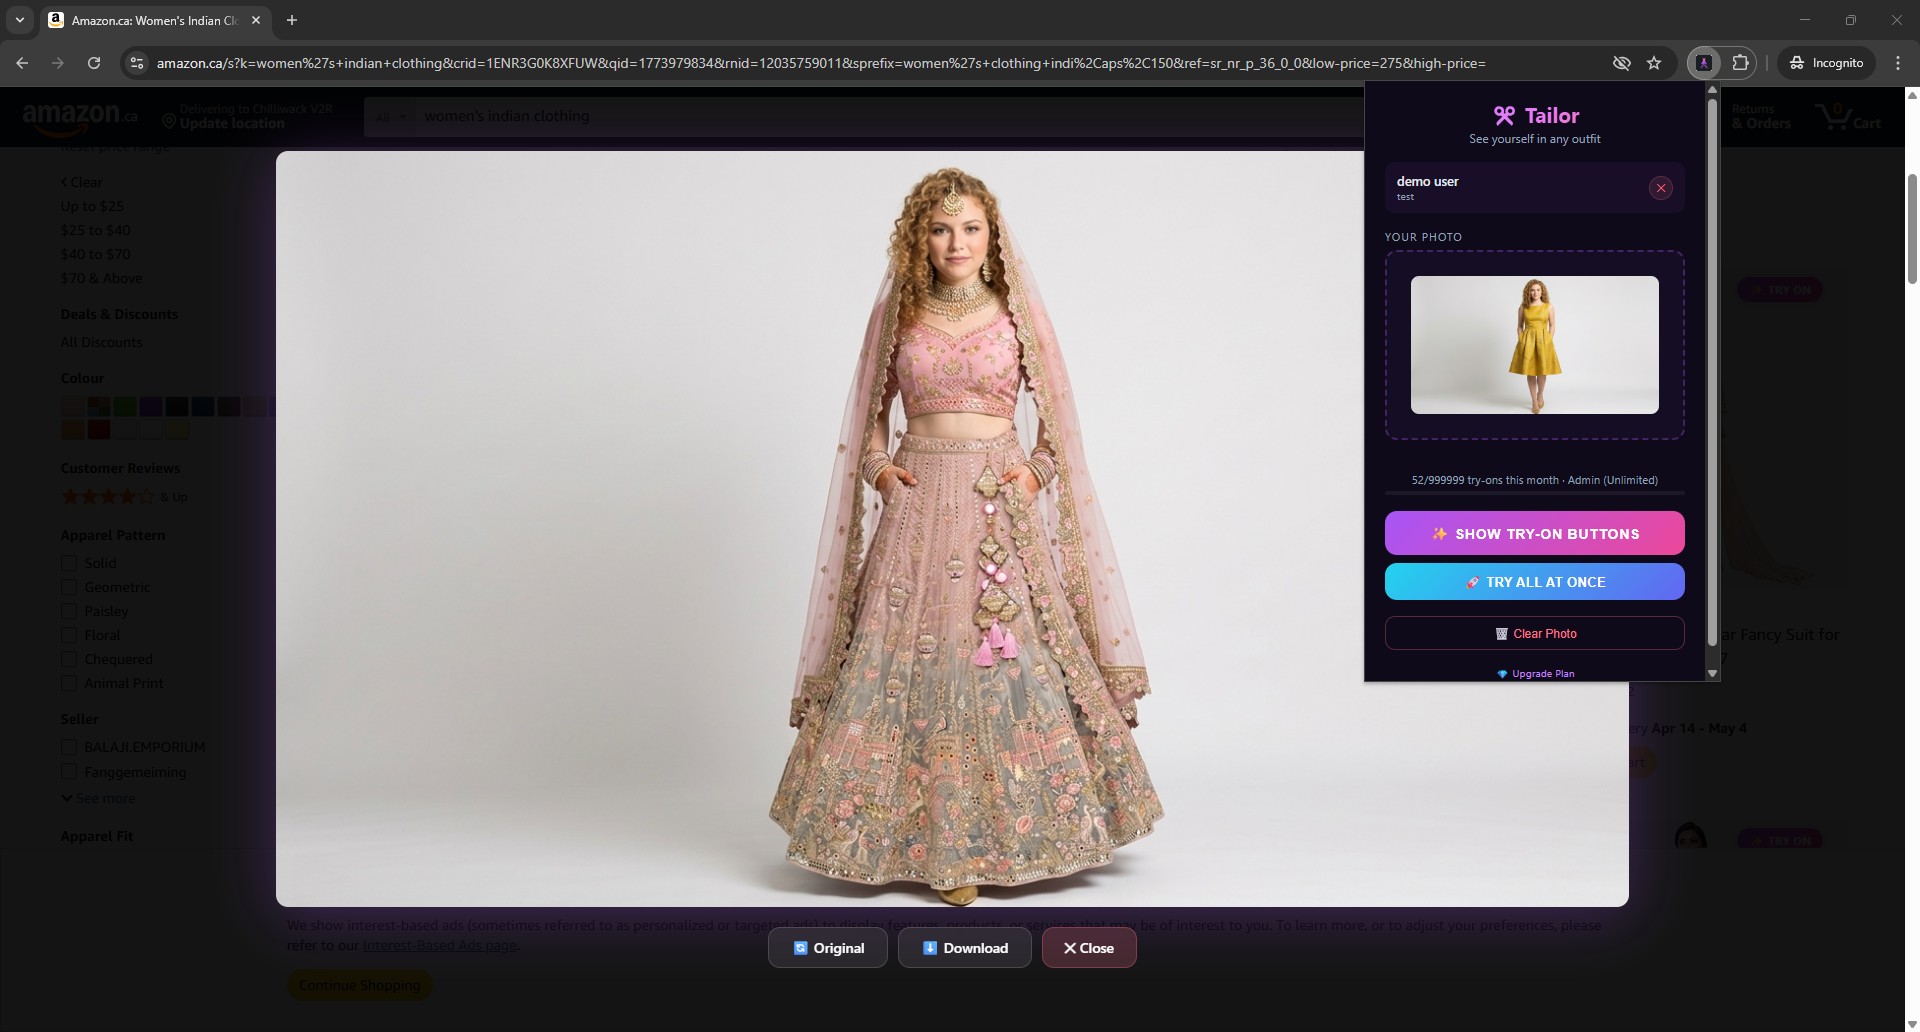Open a new browser tab
This screenshot has height=1032, width=1920.
[x=292, y=20]
